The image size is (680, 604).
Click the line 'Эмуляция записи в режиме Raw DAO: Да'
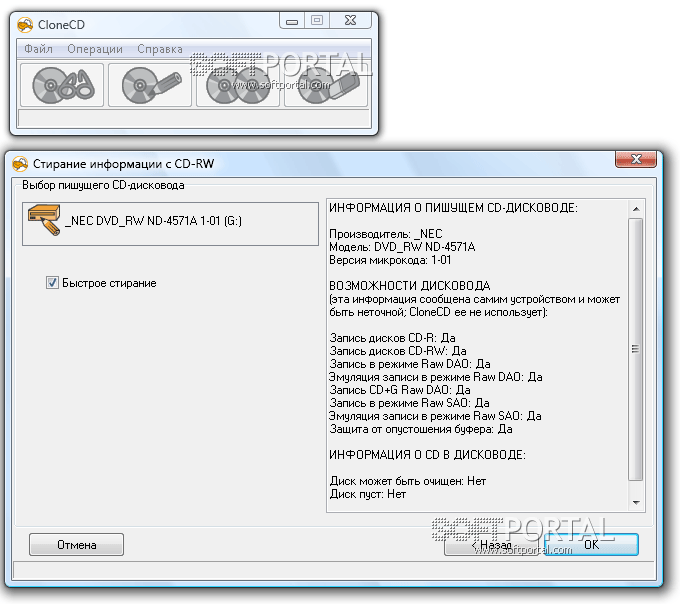(x=435, y=377)
